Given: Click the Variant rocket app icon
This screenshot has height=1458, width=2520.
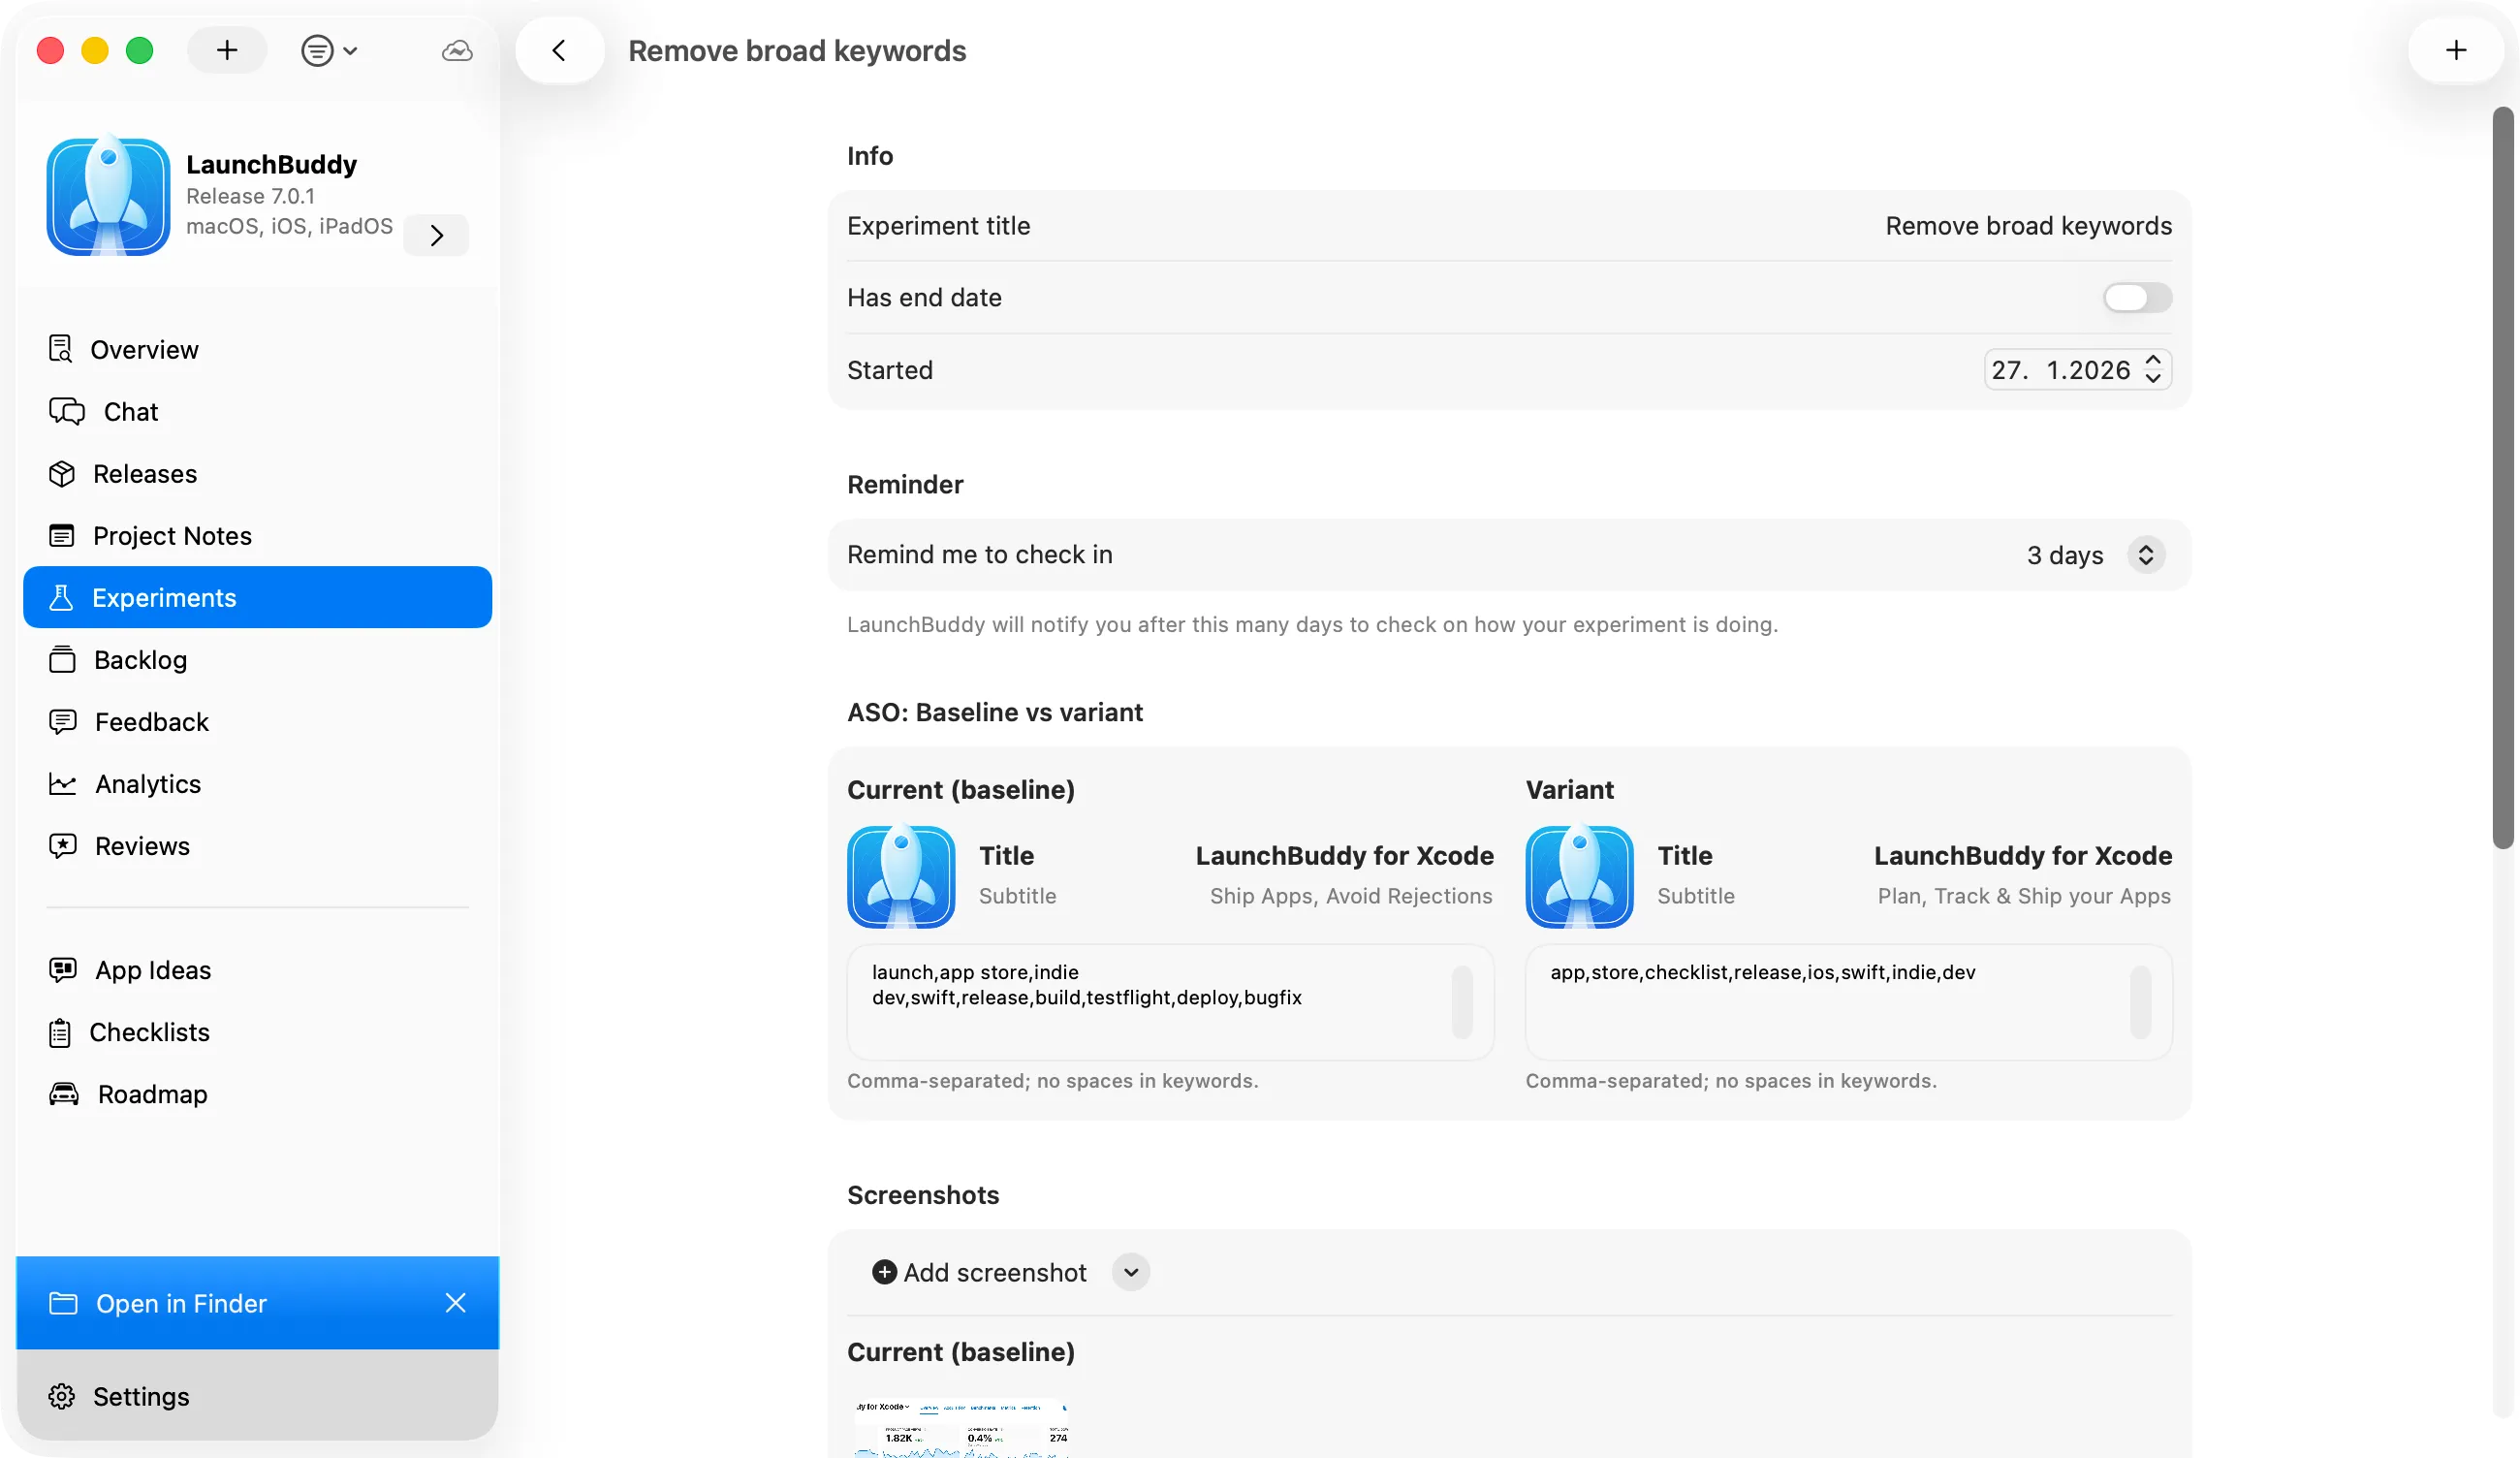Looking at the screenshot, I should [1579, 876].
